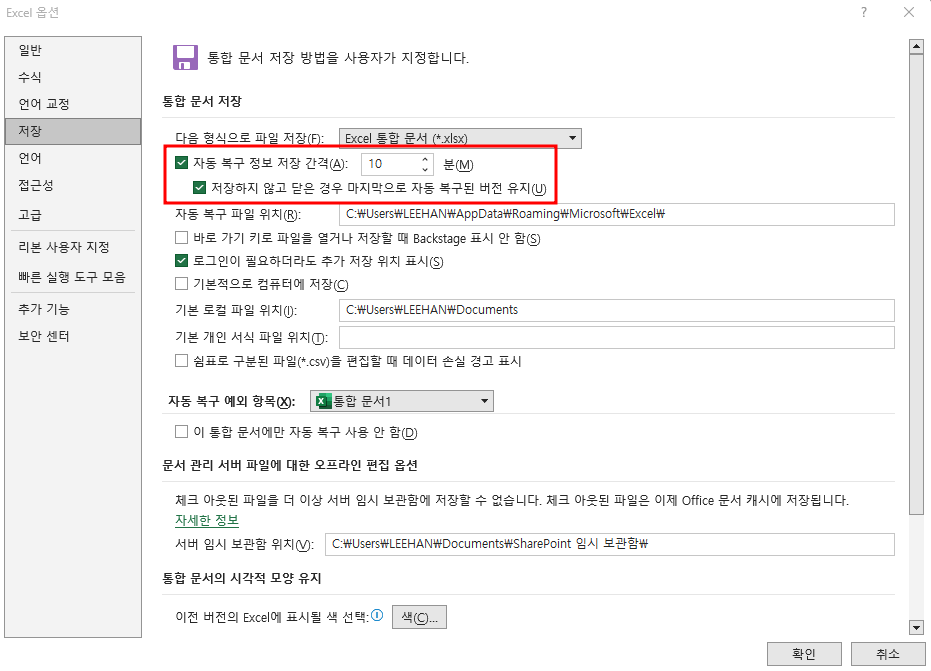Enable 기본적으로 컴퓨터에 저장 checkbox

point(182,283)
